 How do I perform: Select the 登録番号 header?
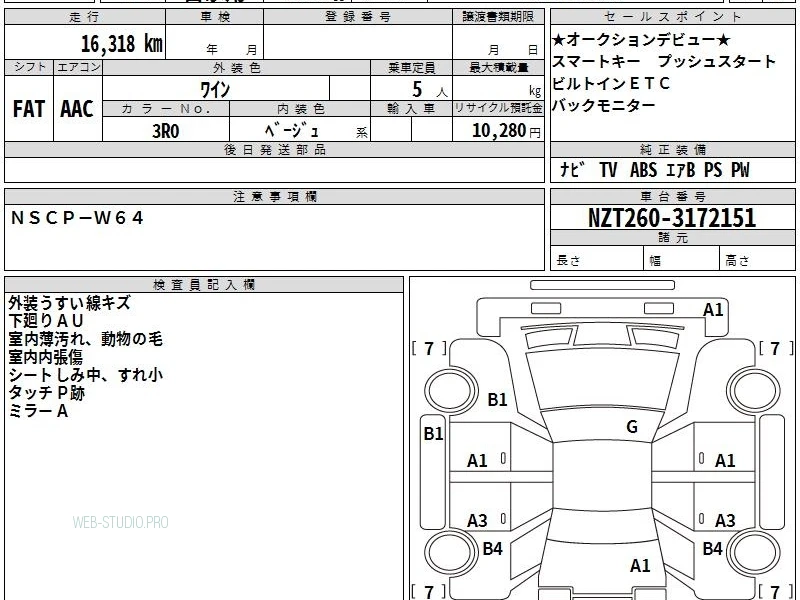358,17
